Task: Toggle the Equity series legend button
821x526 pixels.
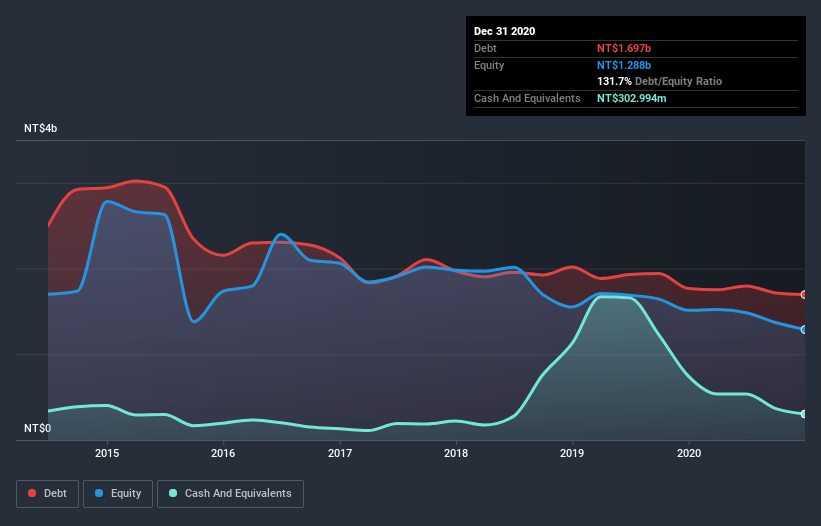Action: click(118, 494)
